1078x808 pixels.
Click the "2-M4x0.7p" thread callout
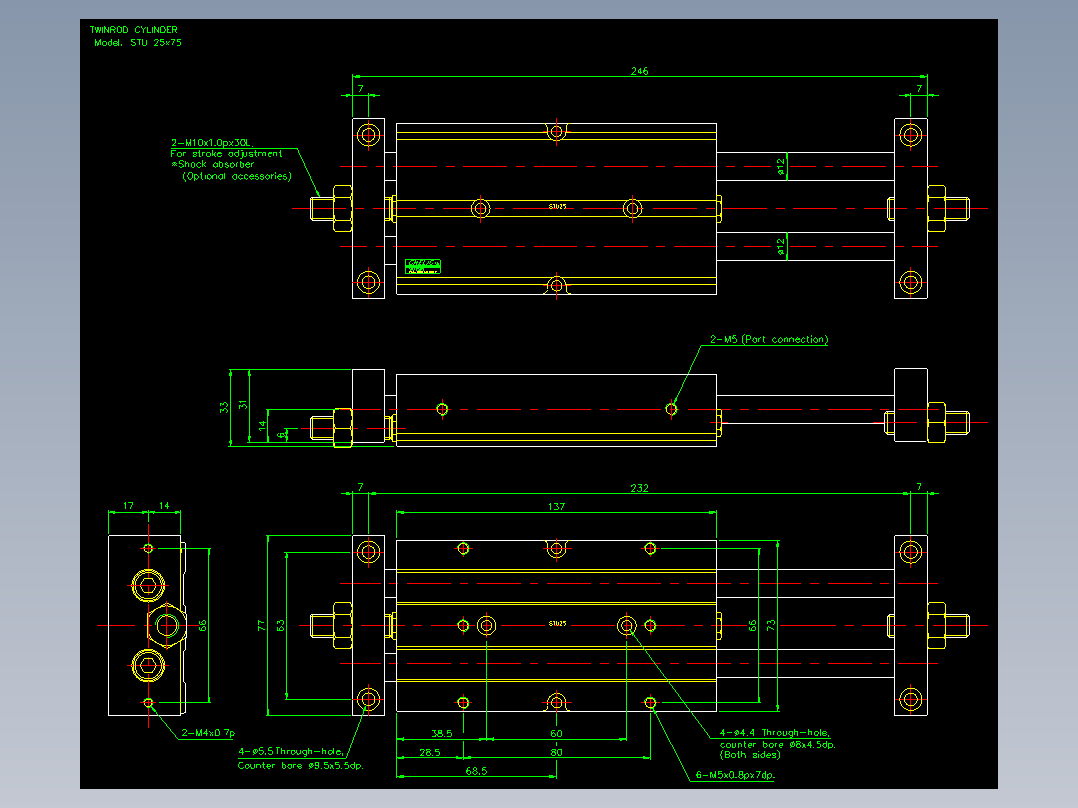pos(208,734)
